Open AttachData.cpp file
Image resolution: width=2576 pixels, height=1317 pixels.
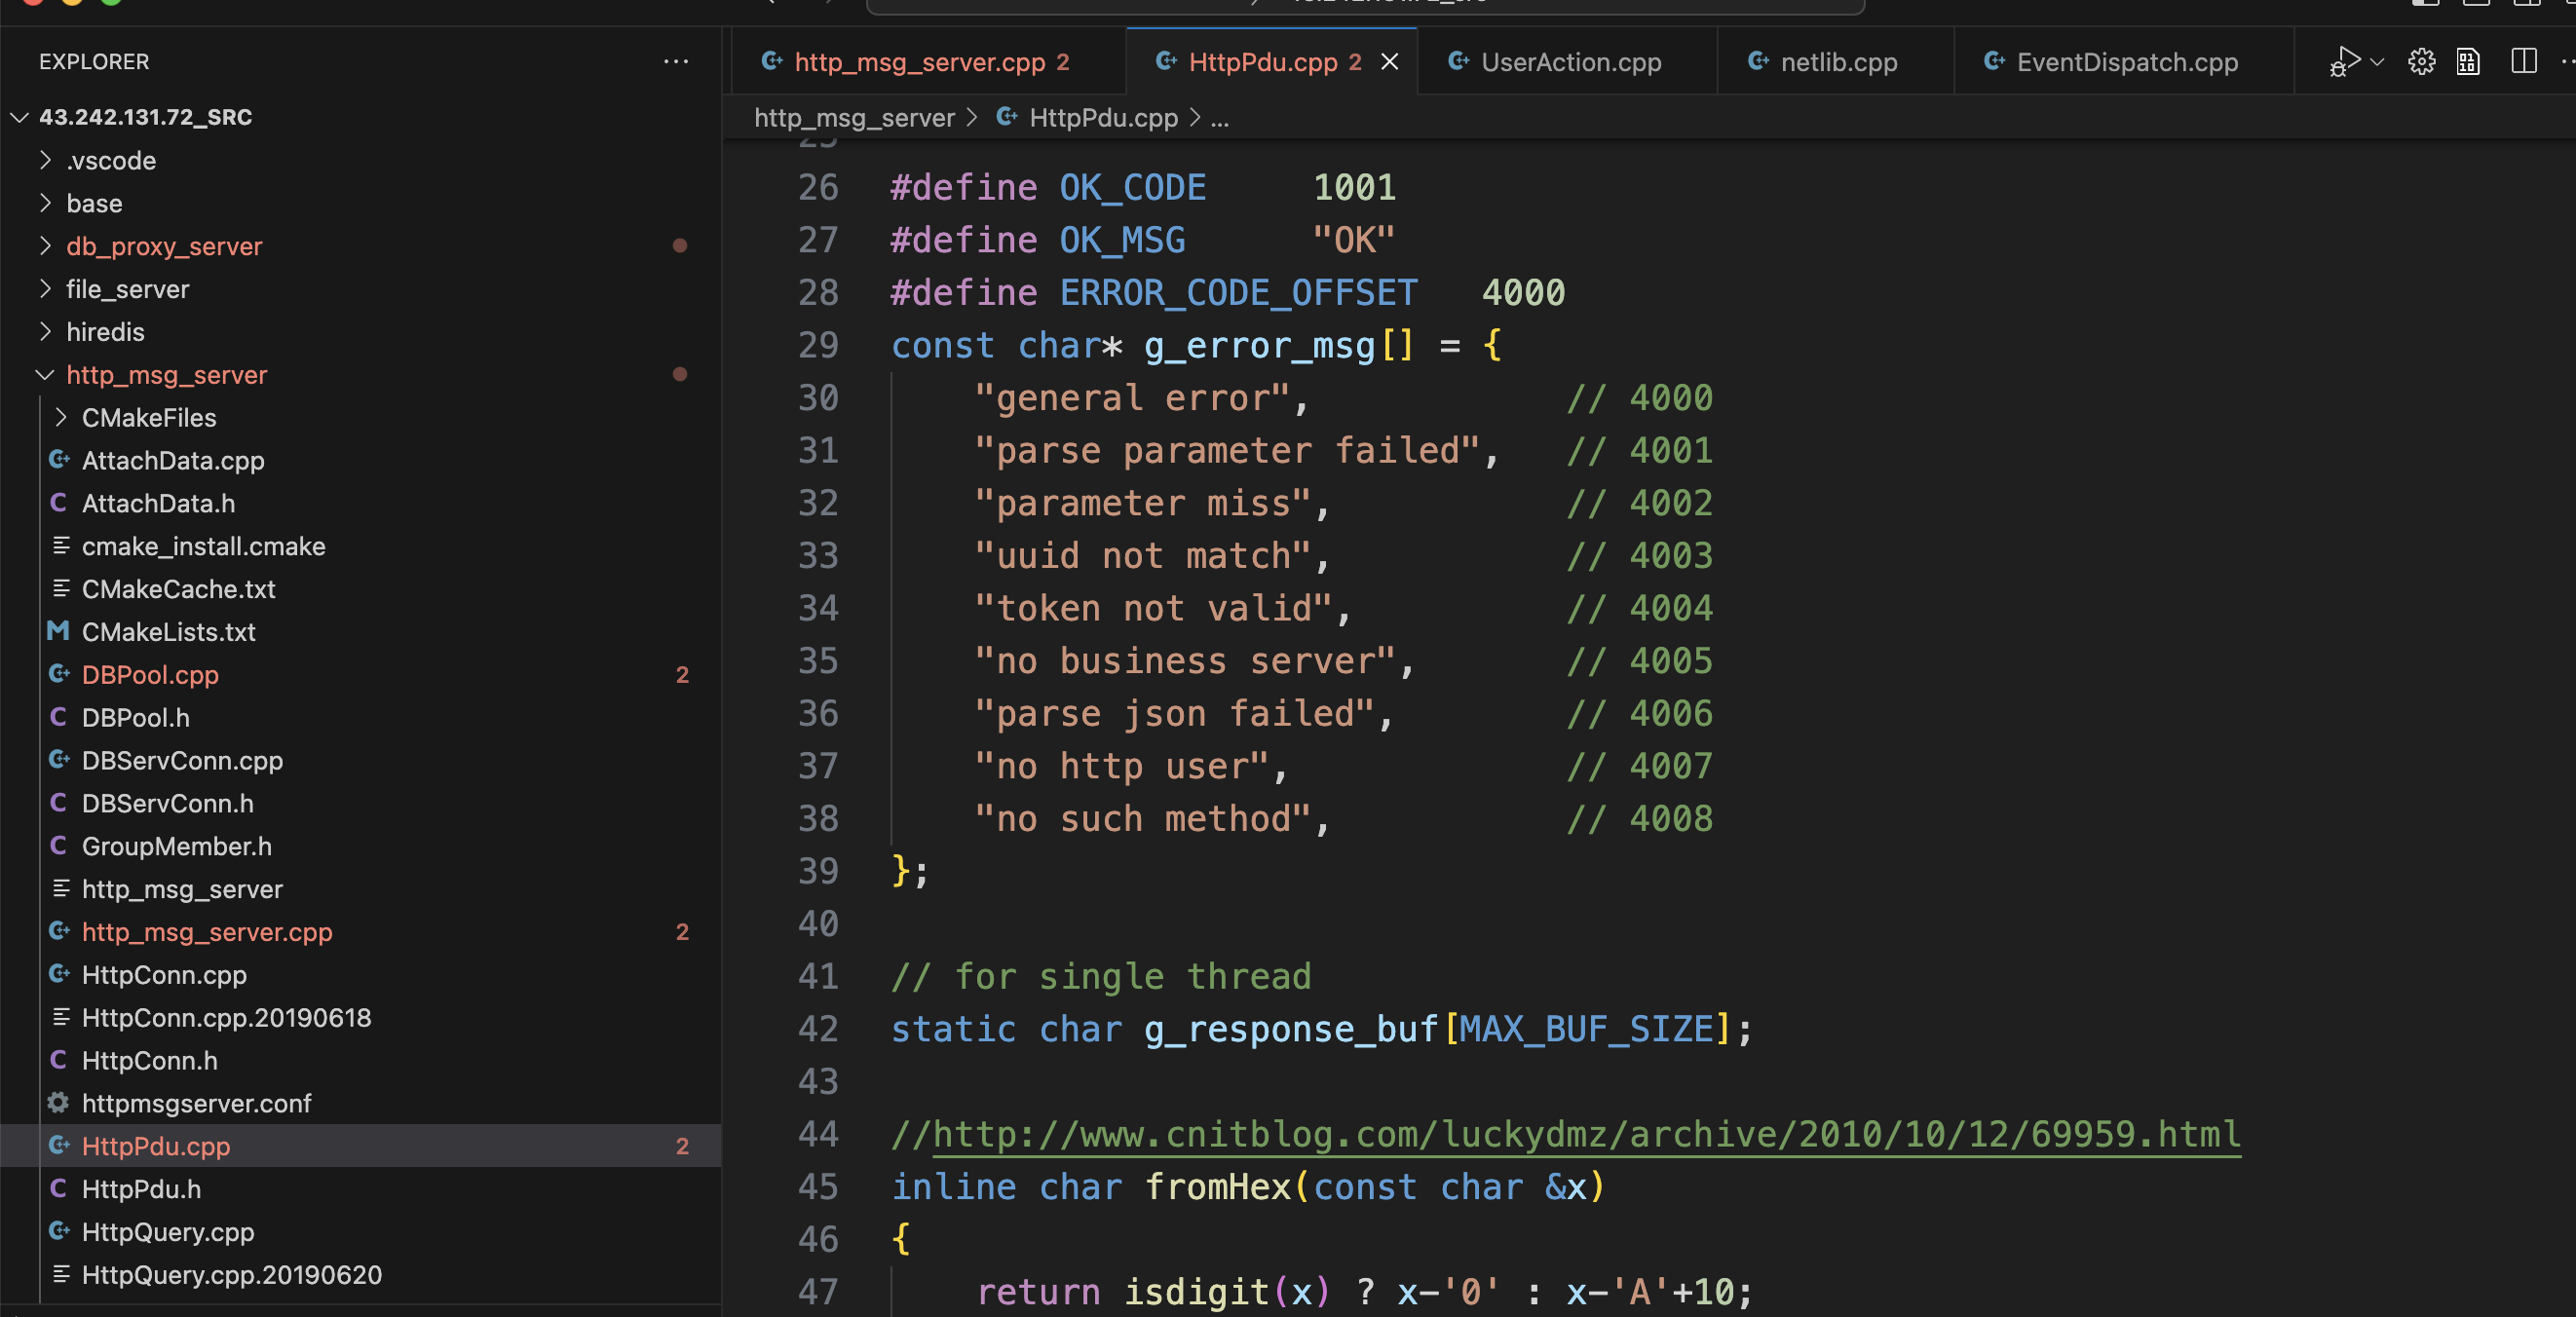click(x=360, y=460)
